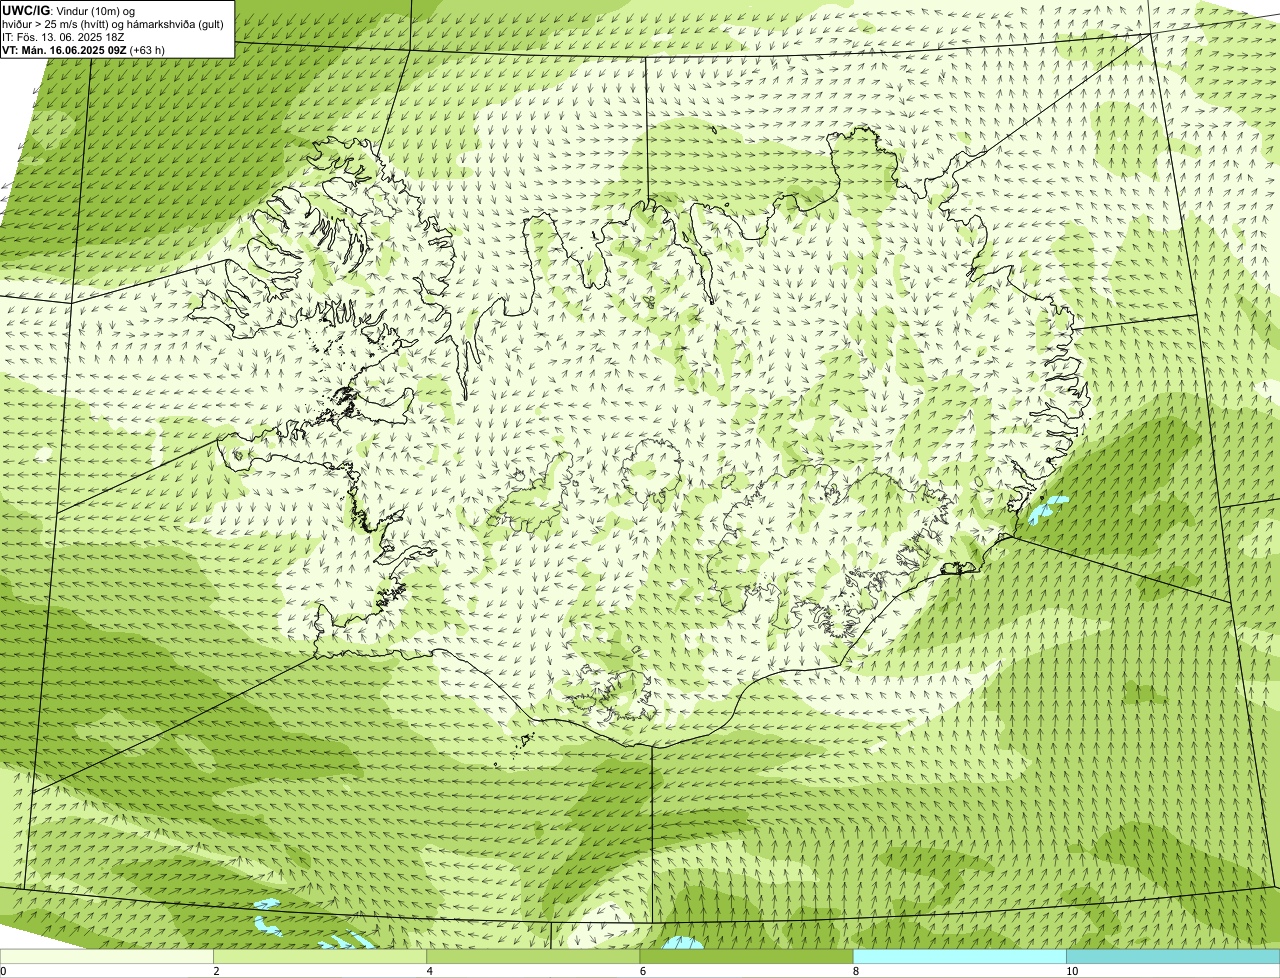The width and height of the screenshot is (1280, 978).
Task: Click the 0–2 m/s palest legend color segment
Action: click(x=107, y=957)
